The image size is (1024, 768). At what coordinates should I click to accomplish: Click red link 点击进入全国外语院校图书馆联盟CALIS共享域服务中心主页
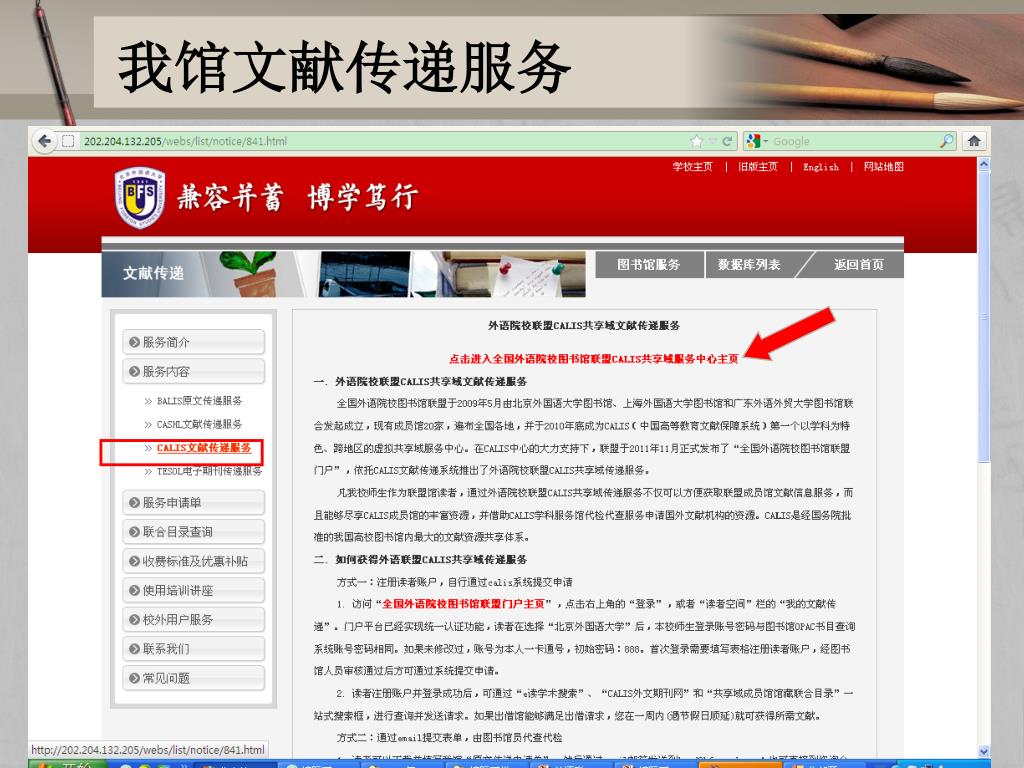[x=594, y=359]
